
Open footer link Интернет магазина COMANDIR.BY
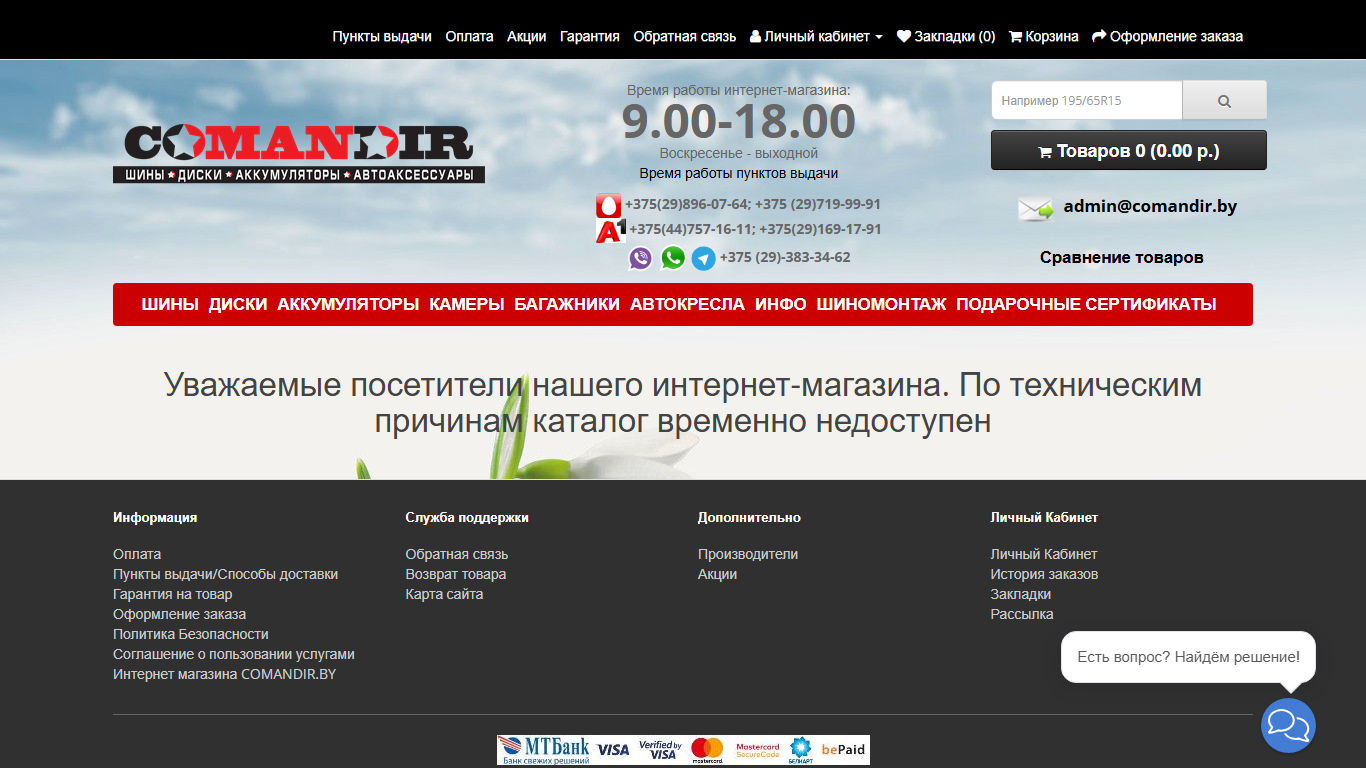(x=224, y=674)
